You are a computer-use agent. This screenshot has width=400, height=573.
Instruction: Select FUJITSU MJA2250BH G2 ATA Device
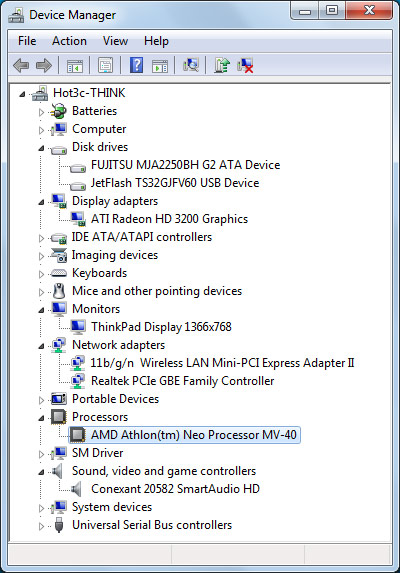point(186,165)
